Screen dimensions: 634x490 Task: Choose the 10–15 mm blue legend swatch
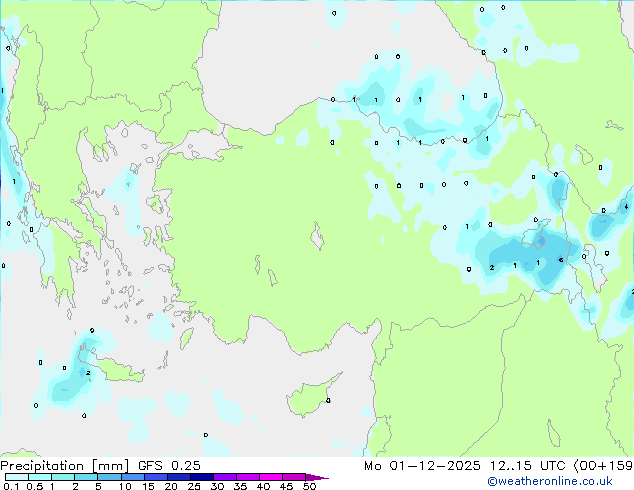click(x=132, y=477)
